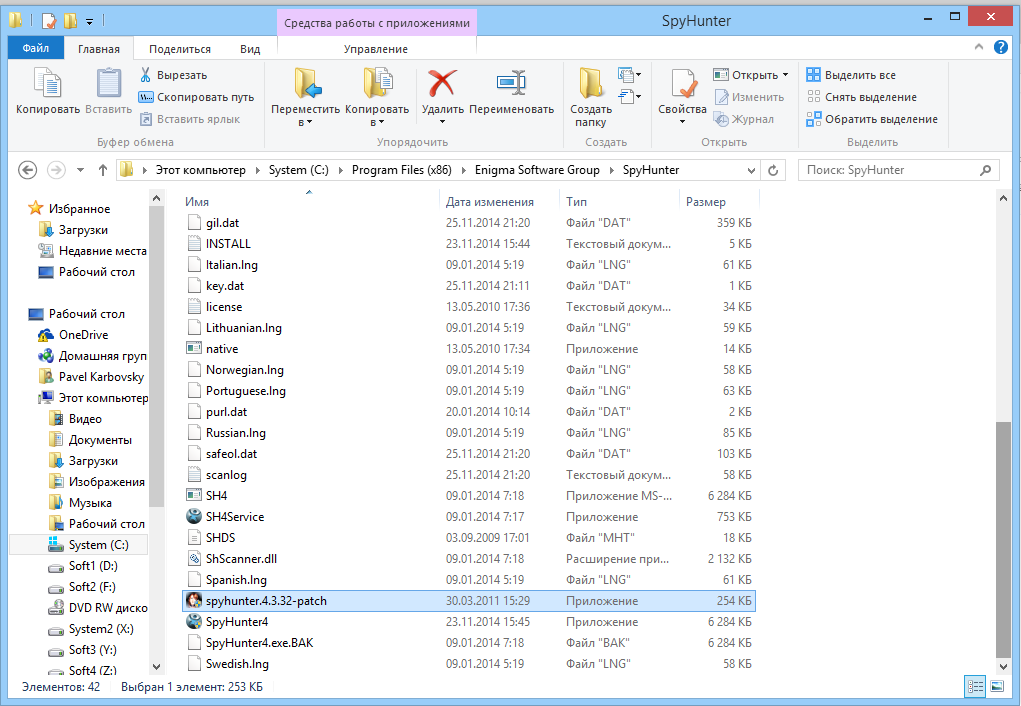Create new folder with Создать папку

[x=591, y=98]
